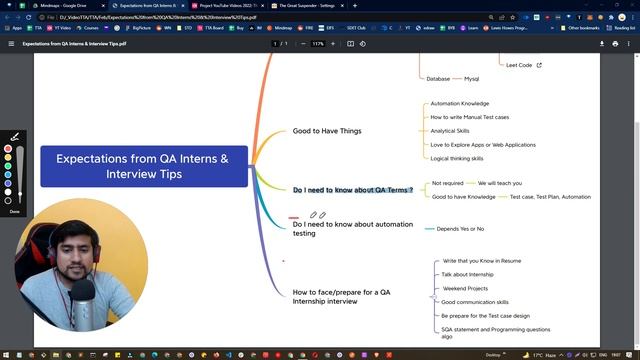Edit the PDF page number field
Screen dimensions: 640x360
pos(275,44)
